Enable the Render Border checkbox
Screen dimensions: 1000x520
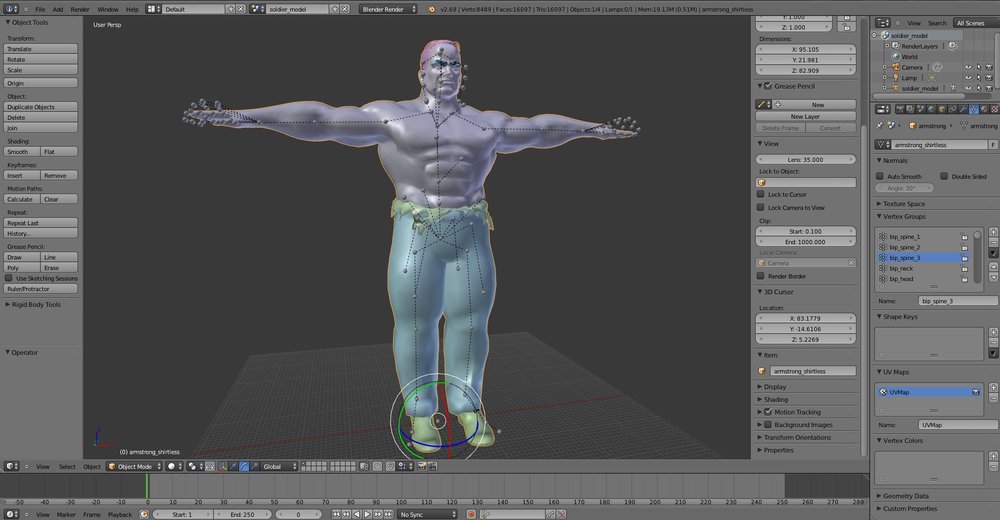[x=760, y=276]
